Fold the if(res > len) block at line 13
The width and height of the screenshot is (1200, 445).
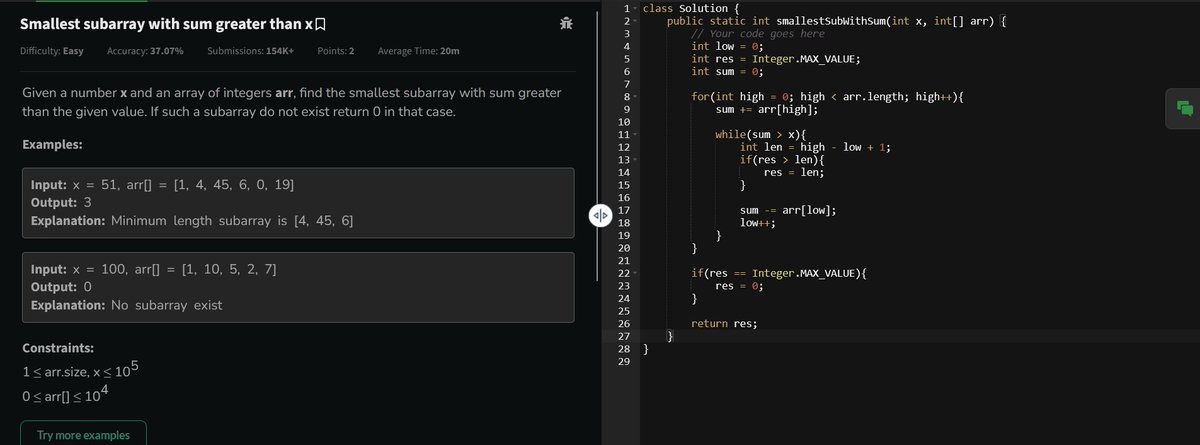pos(635,160)
